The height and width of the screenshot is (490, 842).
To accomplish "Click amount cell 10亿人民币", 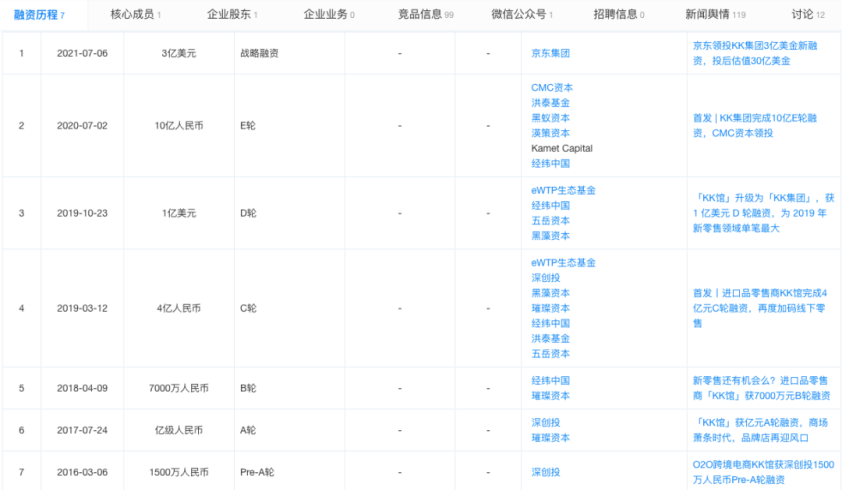I will [x=179, y=125].
